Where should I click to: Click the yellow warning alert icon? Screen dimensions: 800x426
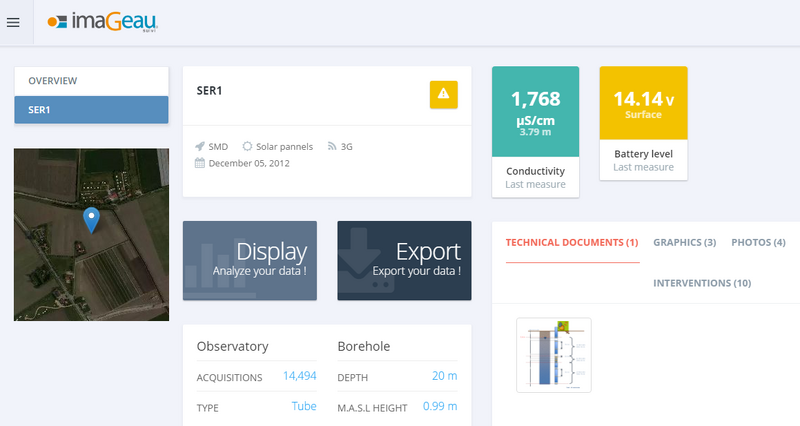point(444,94)
